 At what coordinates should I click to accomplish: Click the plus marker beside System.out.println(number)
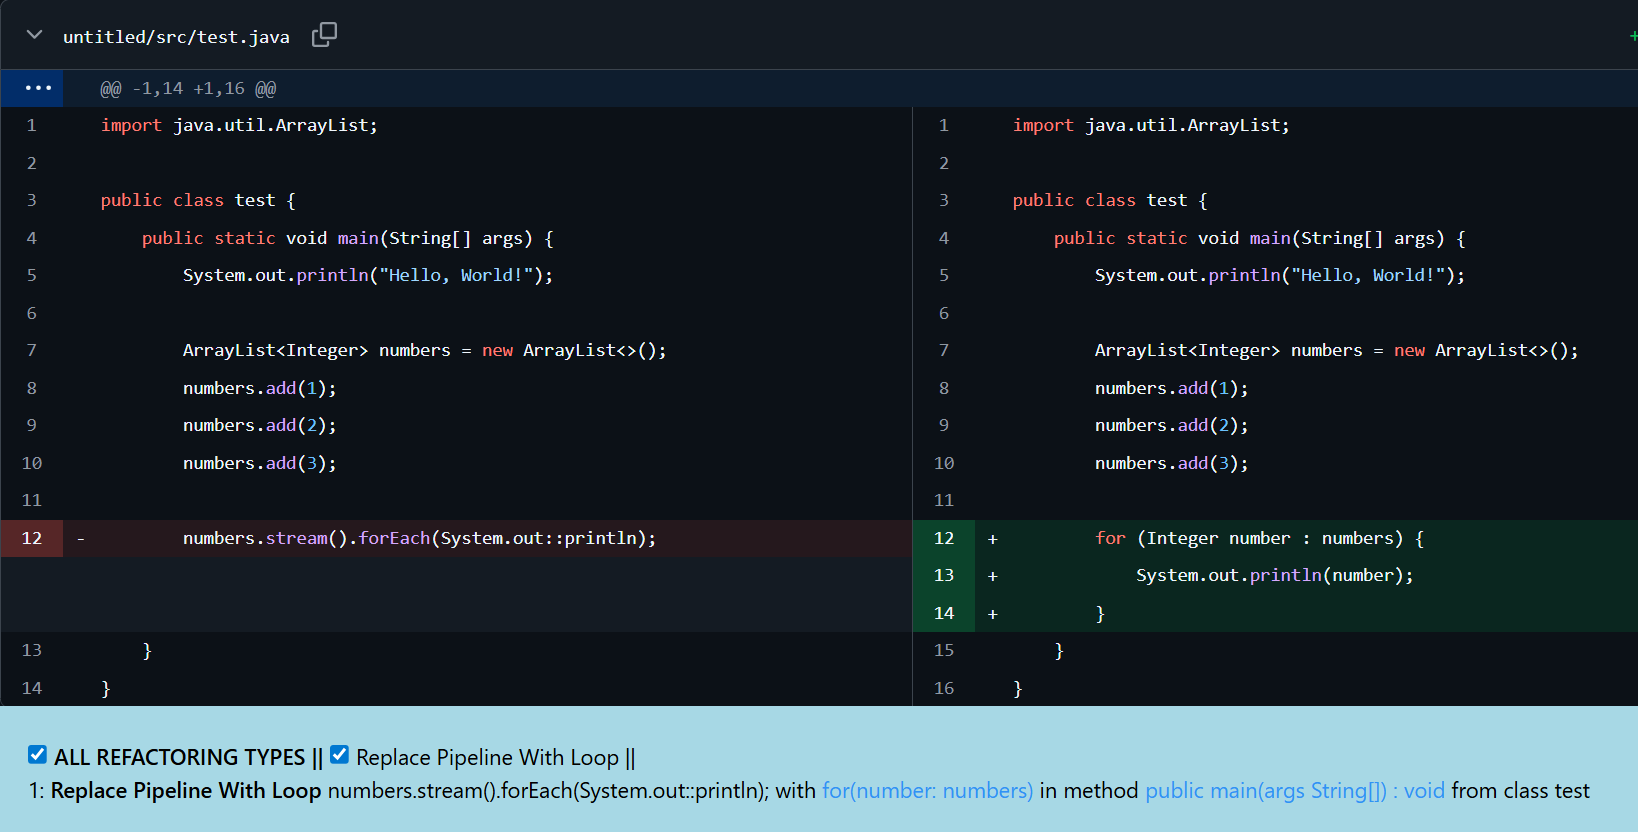point(992,576)
